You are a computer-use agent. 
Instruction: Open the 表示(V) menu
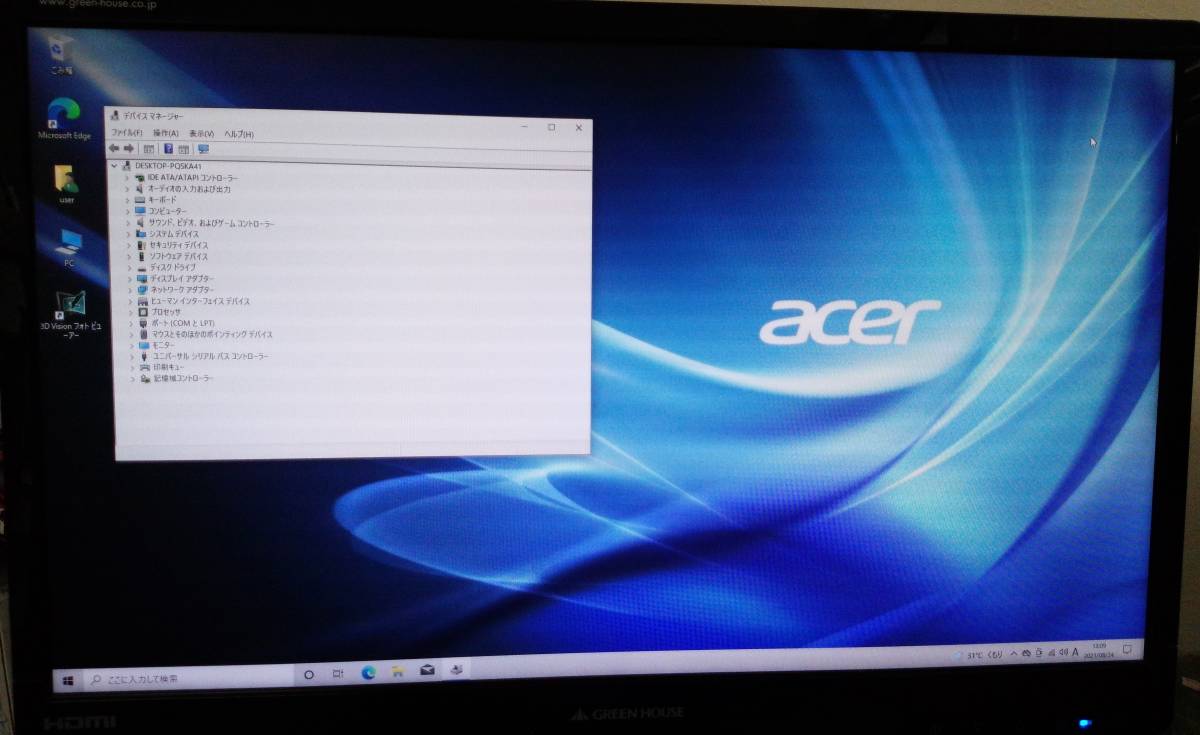tap(201, 133)
